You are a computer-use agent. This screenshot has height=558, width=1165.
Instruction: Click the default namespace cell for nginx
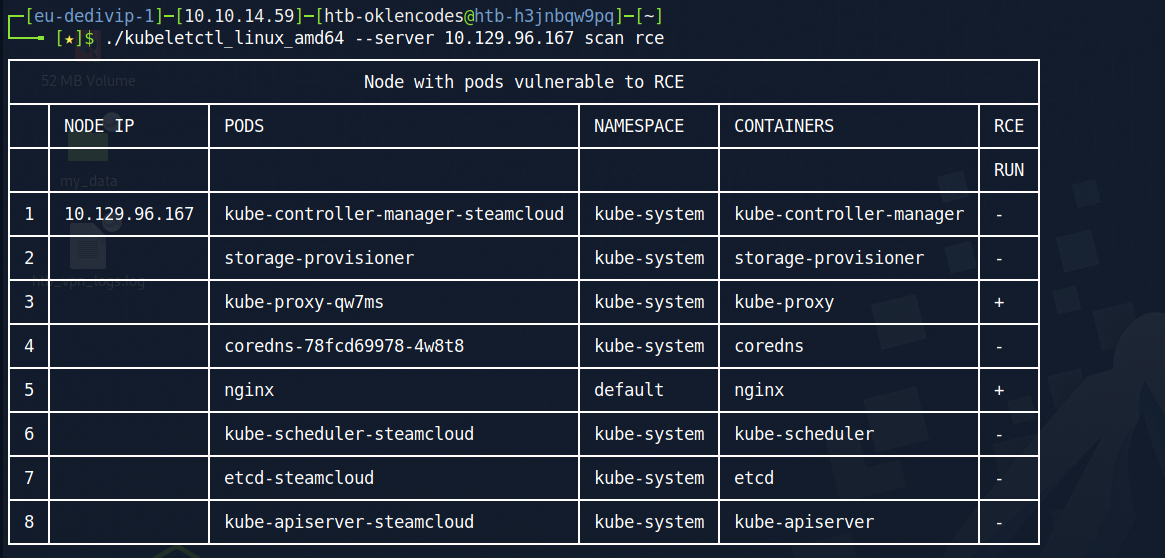[629, 390]
